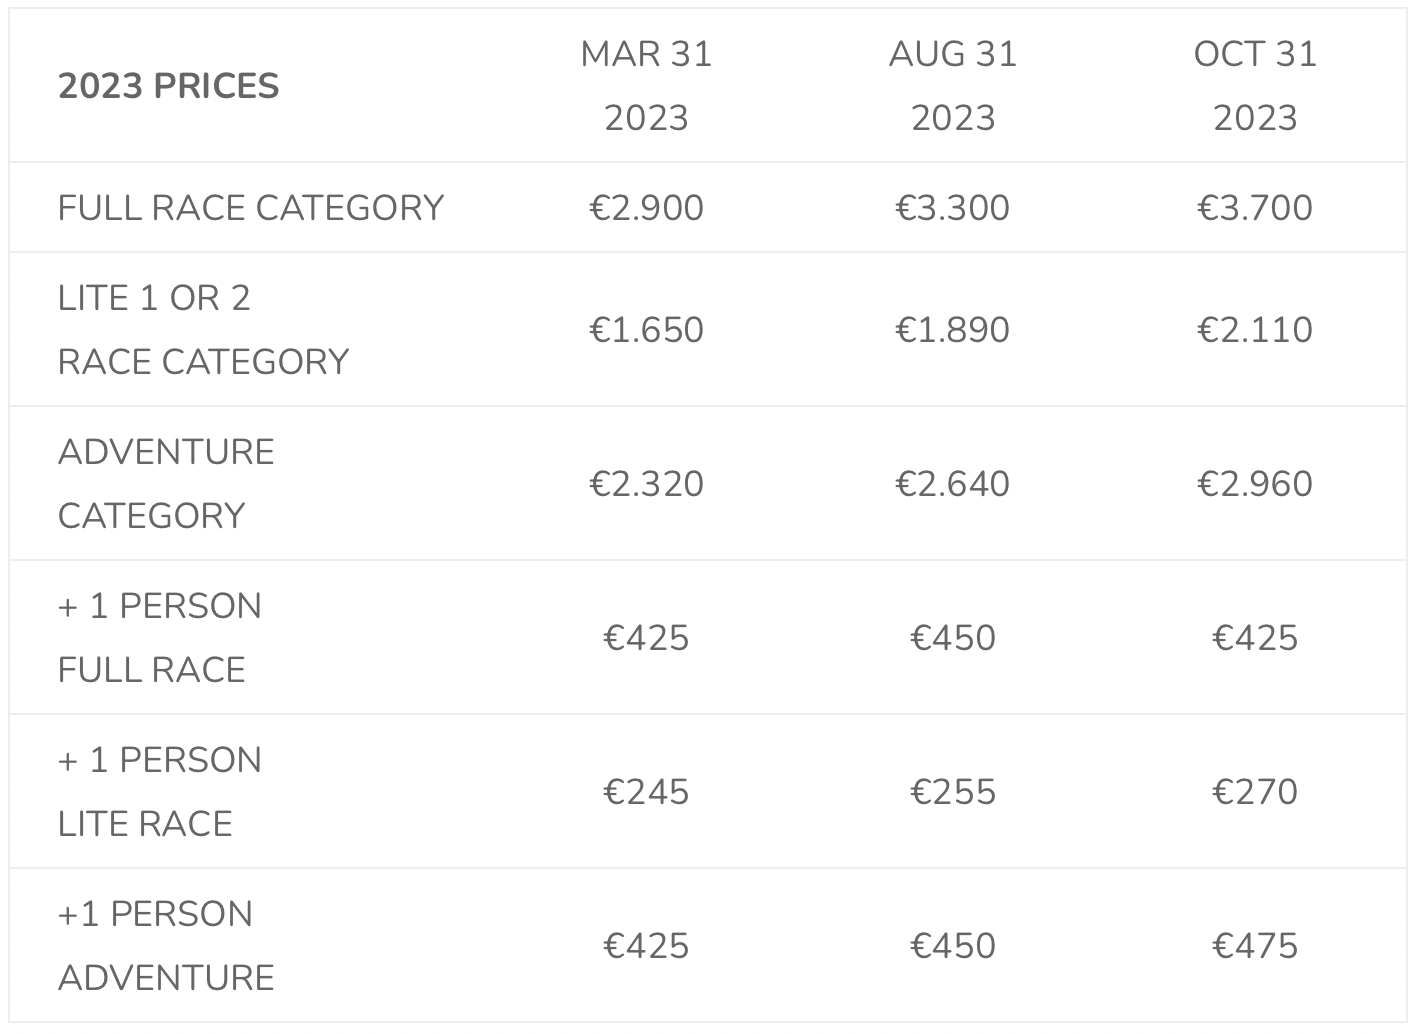Select the ADVENTURE CATEGORY row label

(166, 484)
